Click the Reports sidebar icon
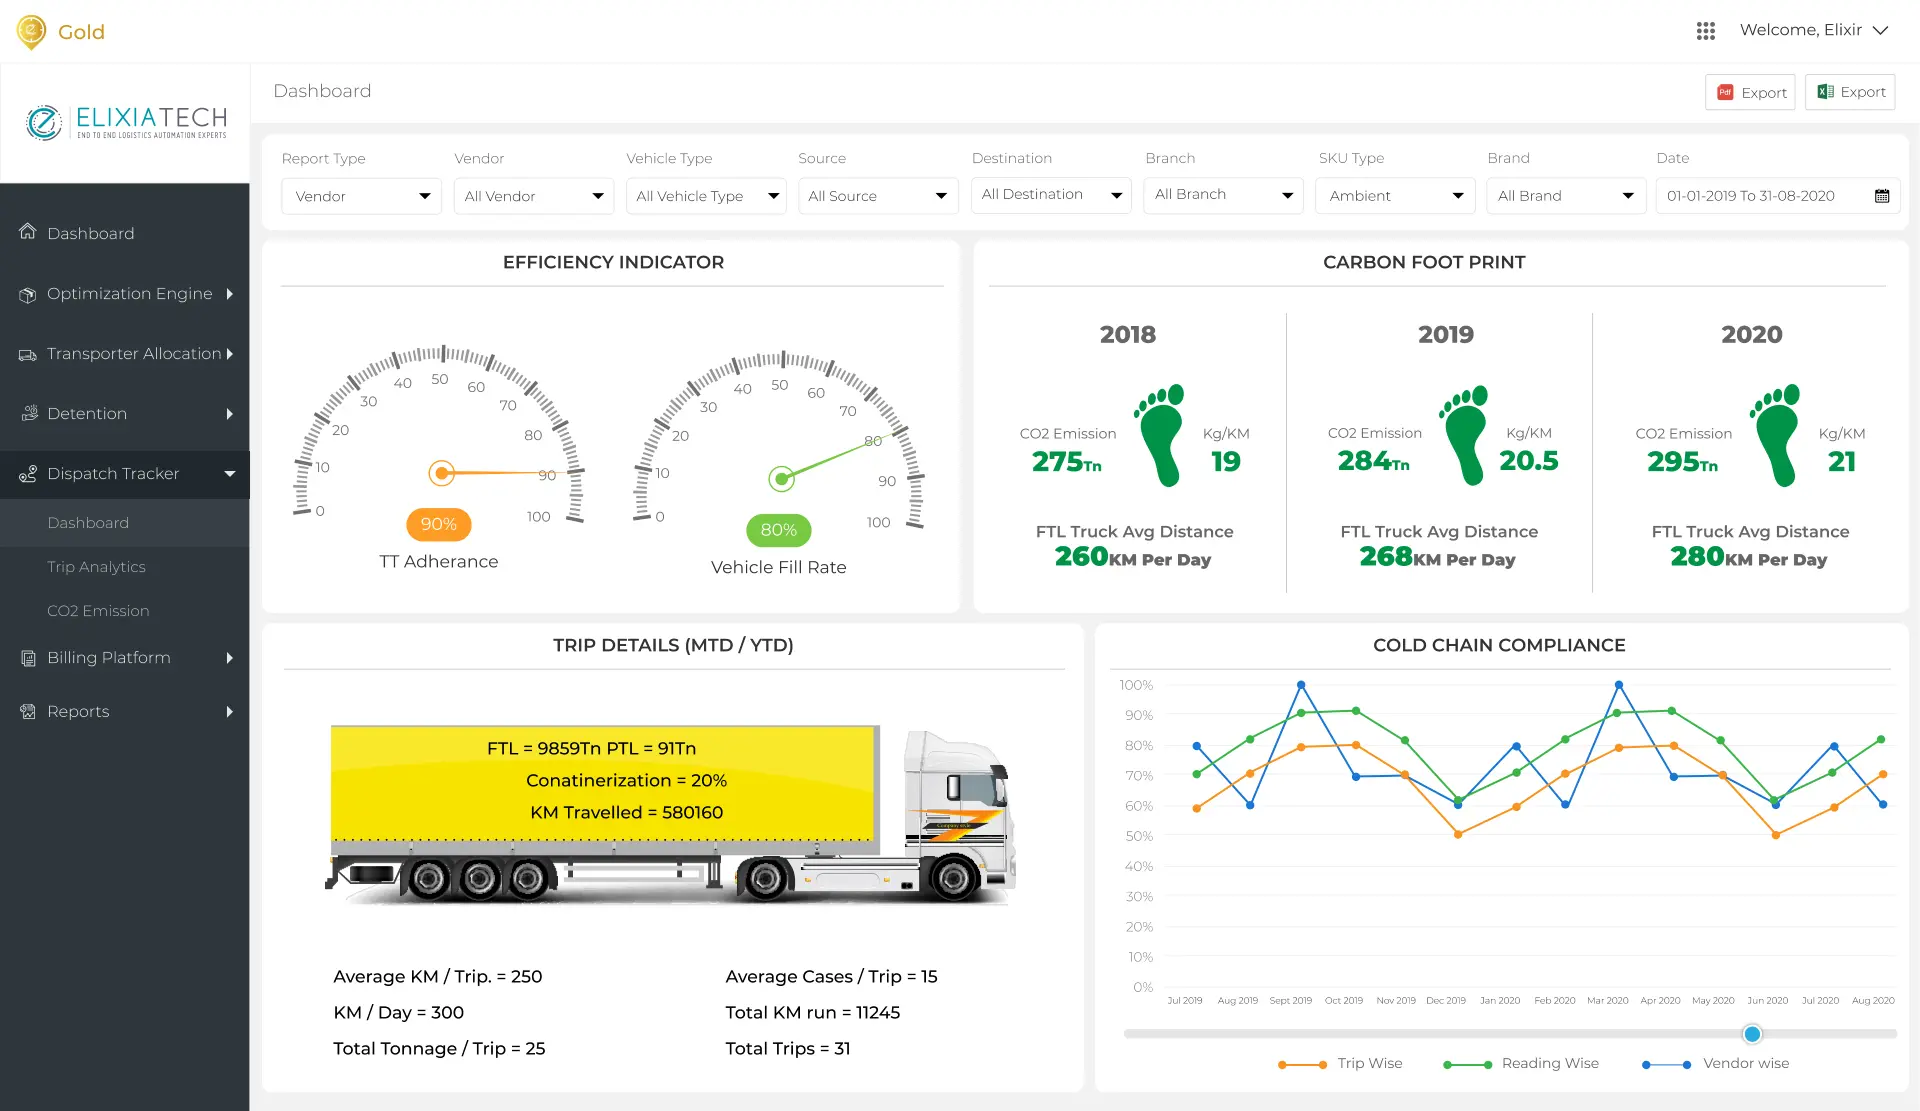Viewport: 1920px width, 1111px height. (x=28, y=712)
